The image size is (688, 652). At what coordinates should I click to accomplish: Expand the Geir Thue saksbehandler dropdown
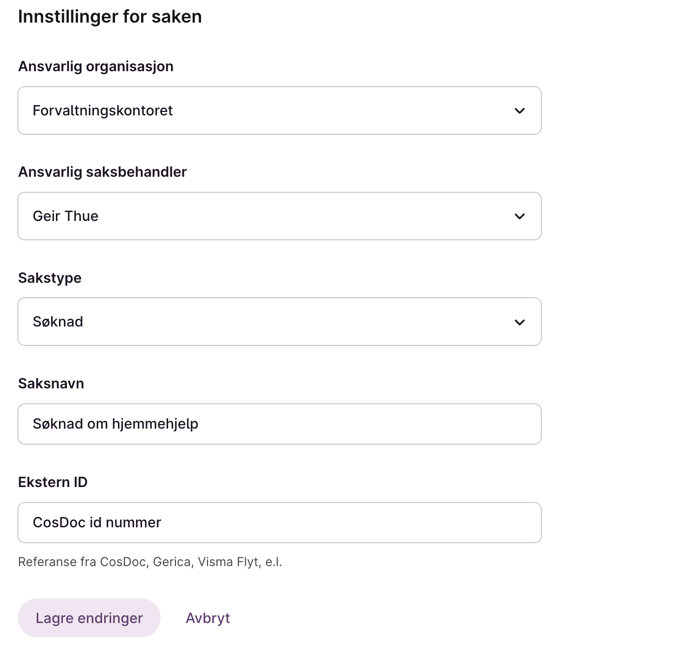[280, 216]
